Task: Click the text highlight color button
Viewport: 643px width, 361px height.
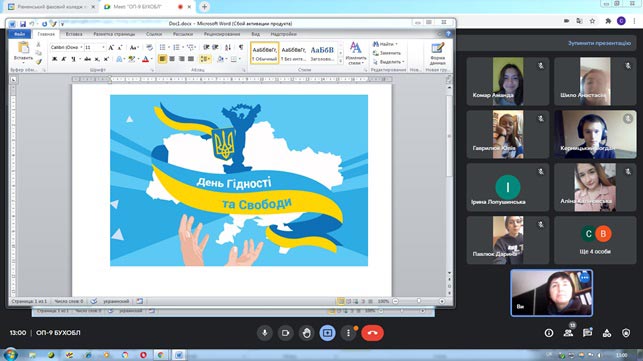Action: click(x=131, y=59)
